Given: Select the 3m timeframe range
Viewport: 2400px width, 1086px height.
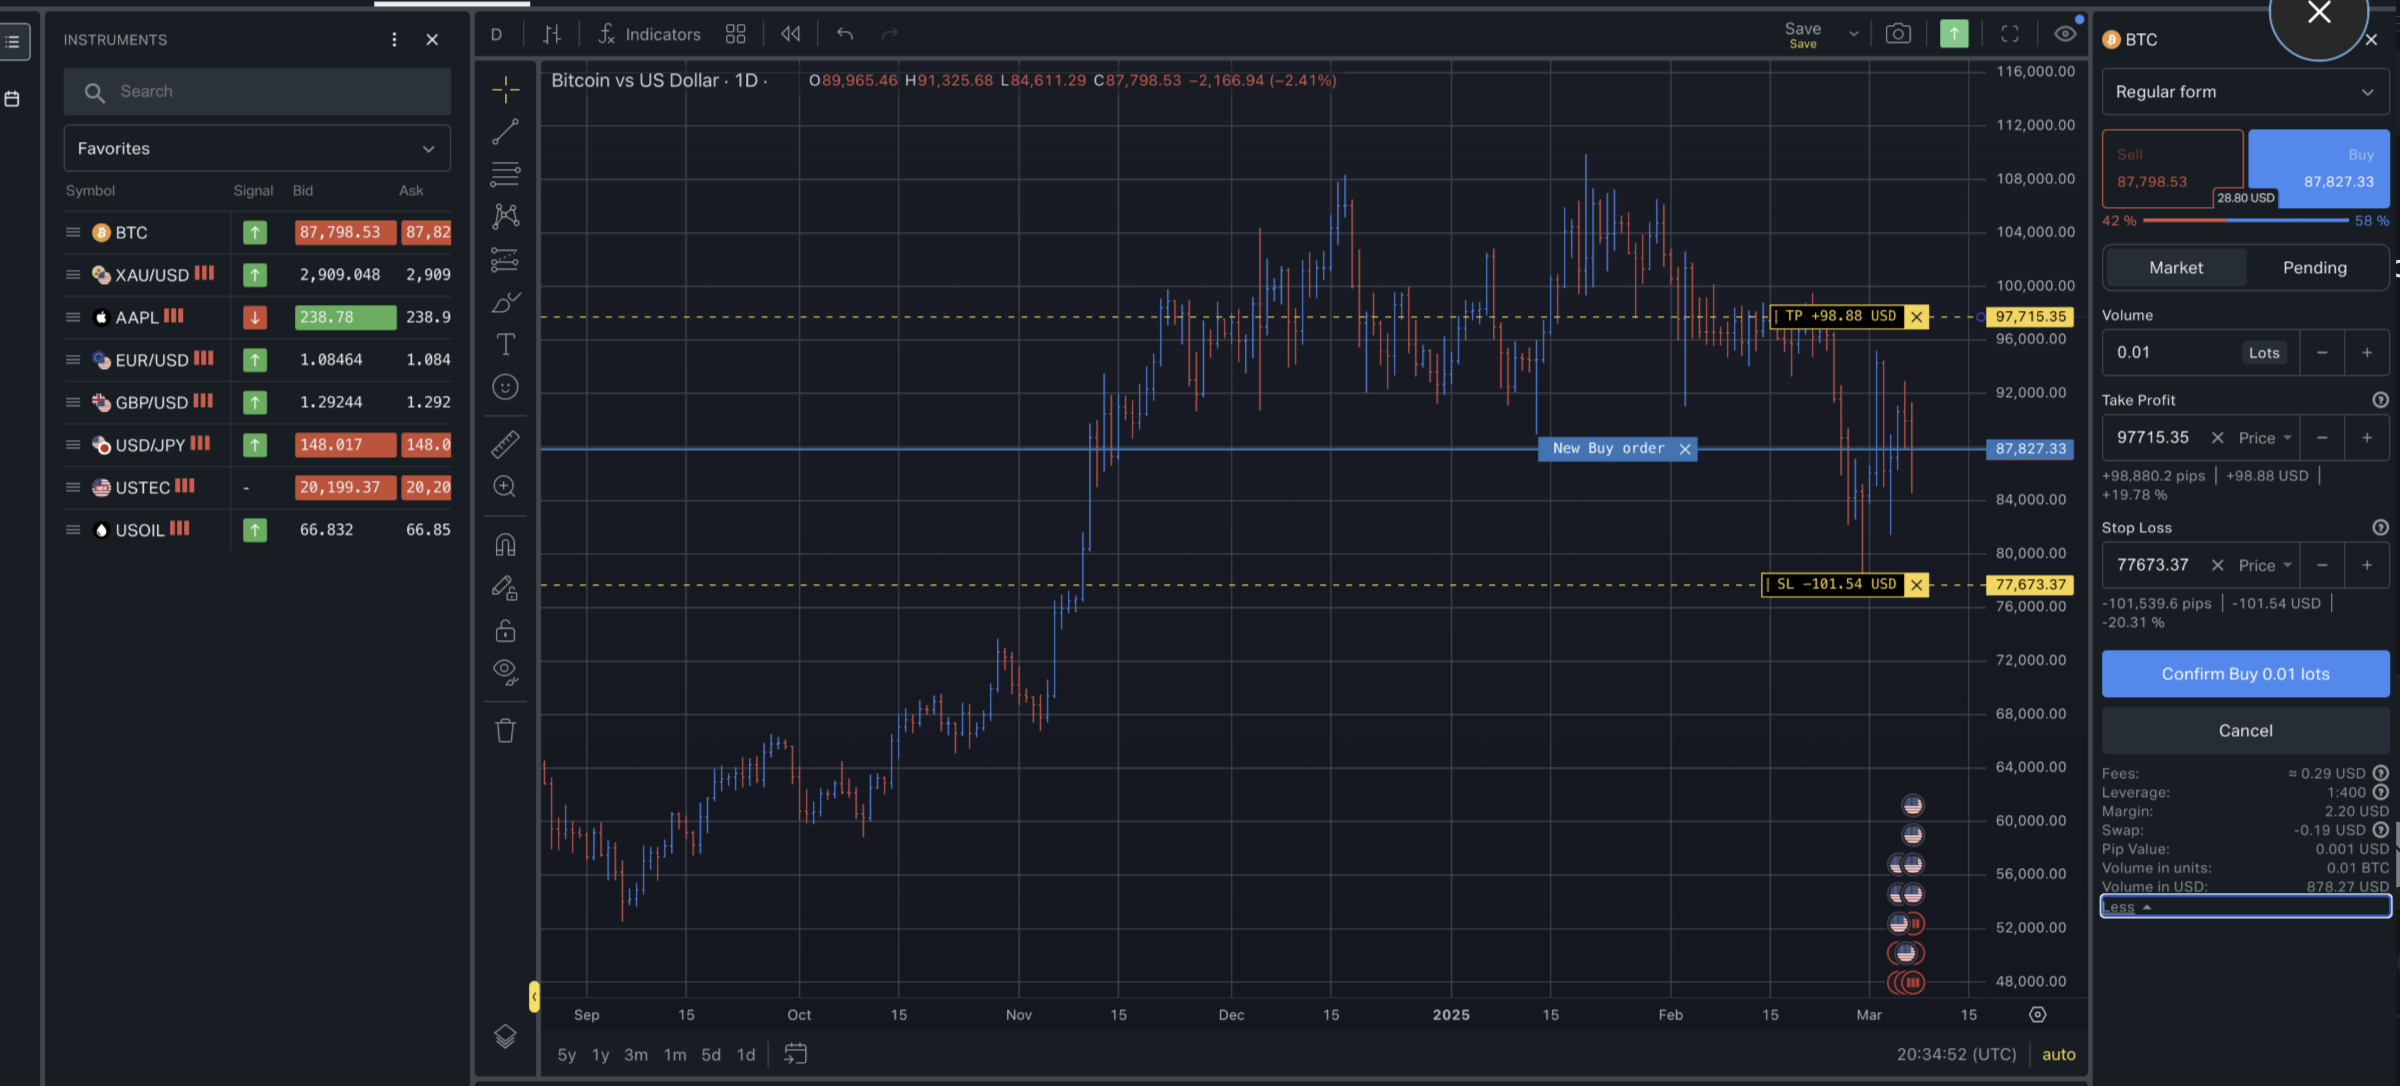Looking at the screenshot, I should point(635,1055).
